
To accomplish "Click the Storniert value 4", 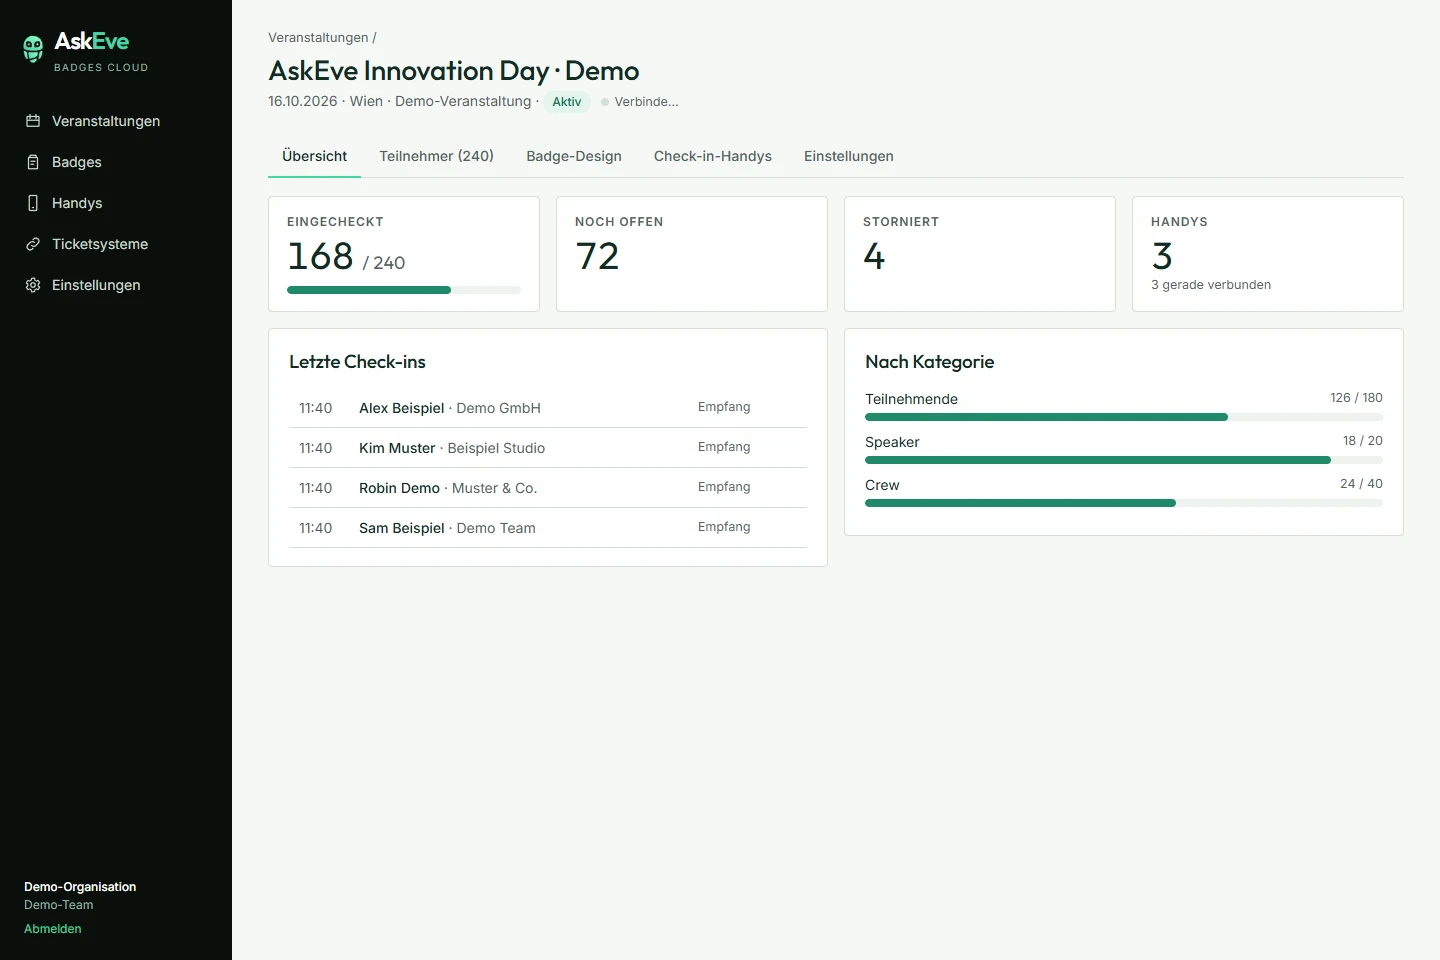I will coord(874,256).
